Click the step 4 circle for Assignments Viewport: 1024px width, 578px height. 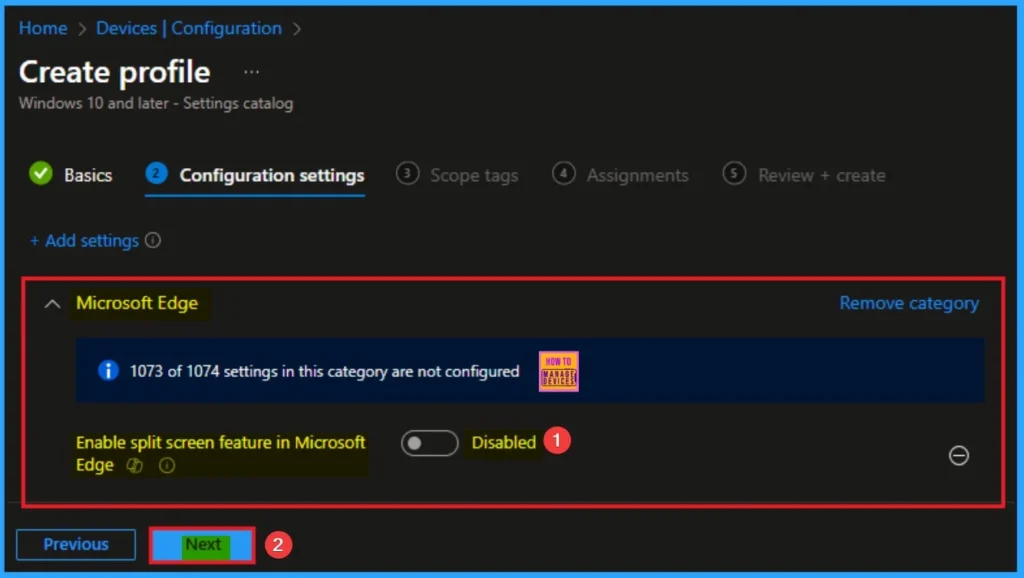pyautogui.click(x=564, y=173)
